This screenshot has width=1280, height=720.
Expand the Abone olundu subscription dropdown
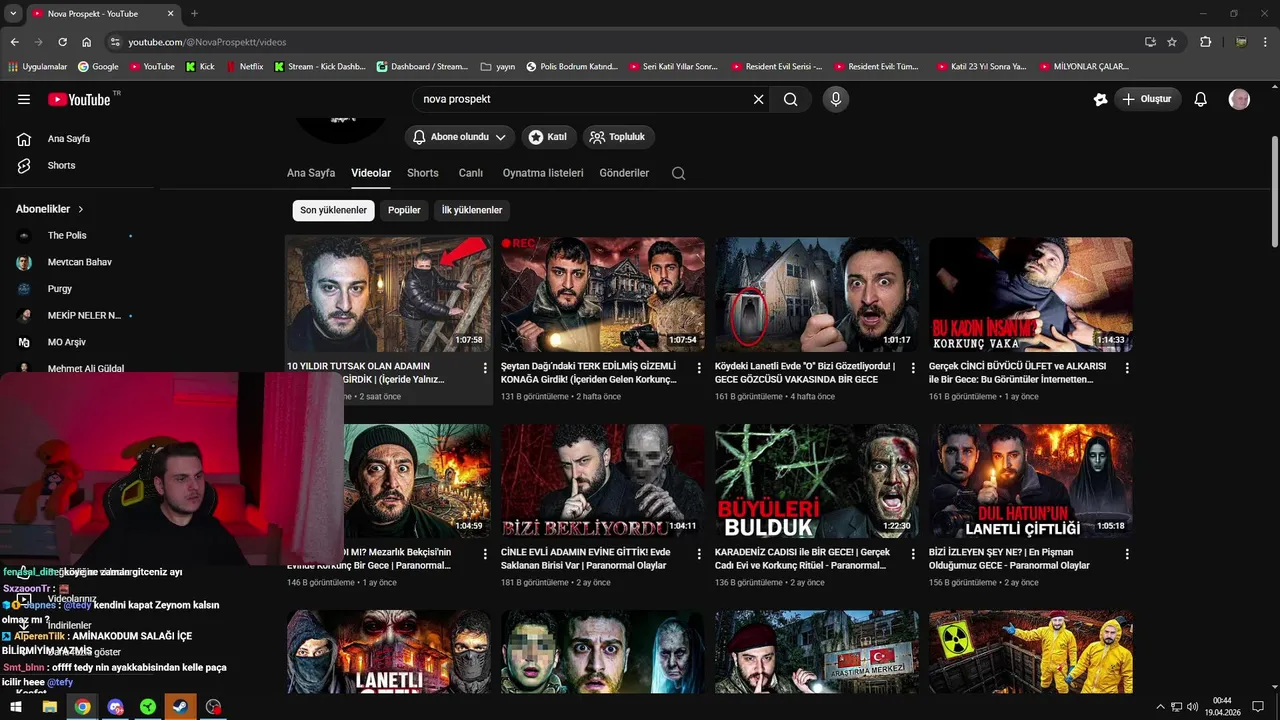460,137
